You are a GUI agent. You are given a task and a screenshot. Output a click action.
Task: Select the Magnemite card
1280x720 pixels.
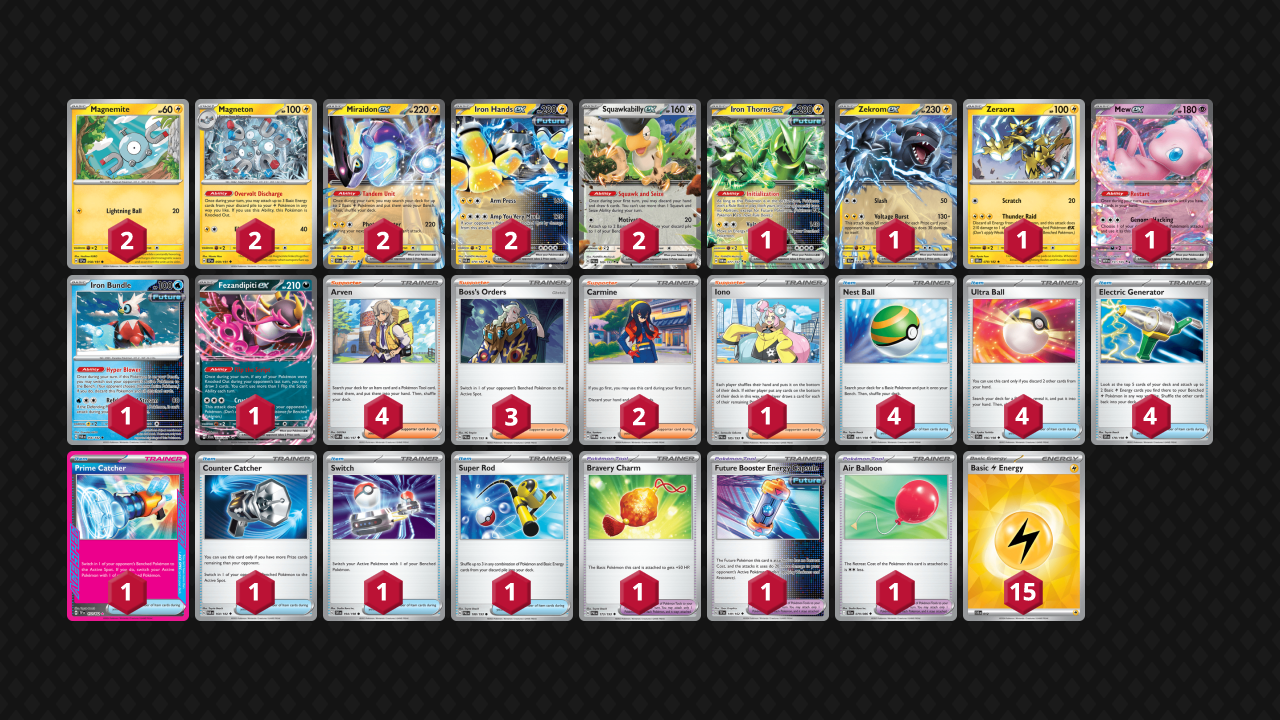(128, 184)
